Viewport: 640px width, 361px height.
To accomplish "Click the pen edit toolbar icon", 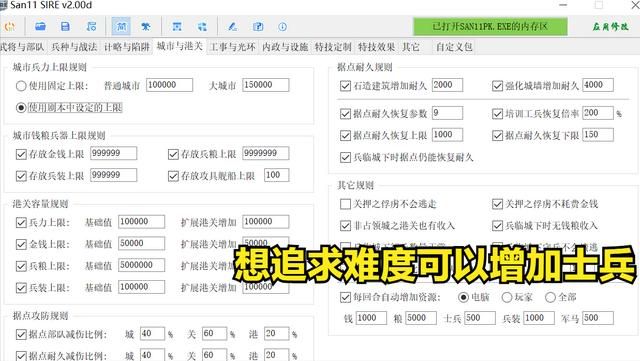I will point(232,27).
